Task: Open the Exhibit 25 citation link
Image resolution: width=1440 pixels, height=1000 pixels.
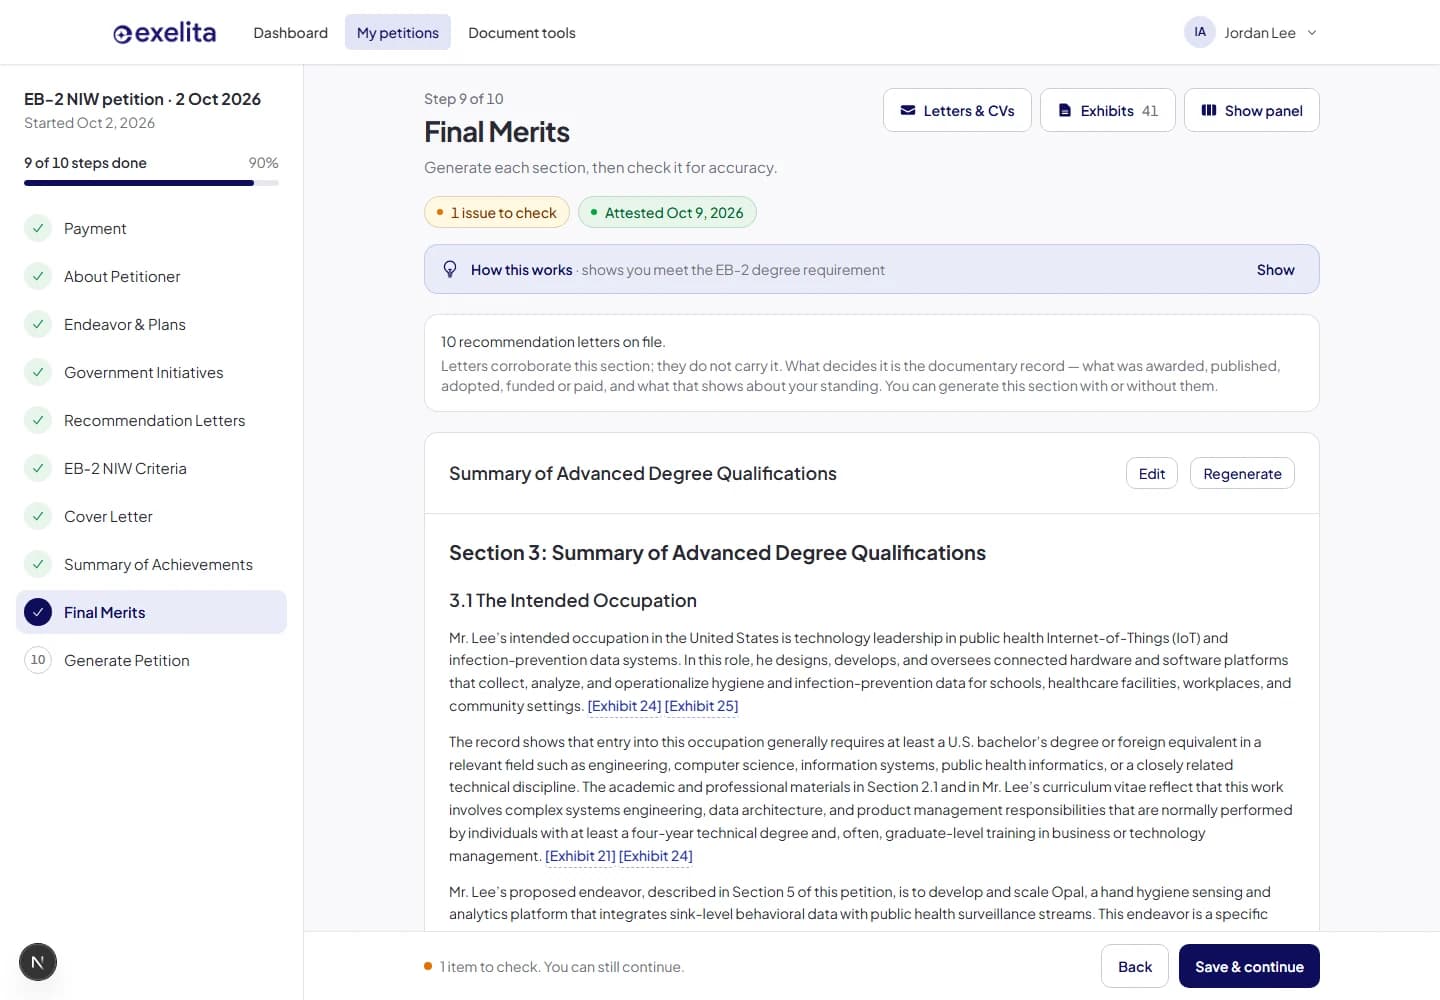Action: [x=701, y=706]
